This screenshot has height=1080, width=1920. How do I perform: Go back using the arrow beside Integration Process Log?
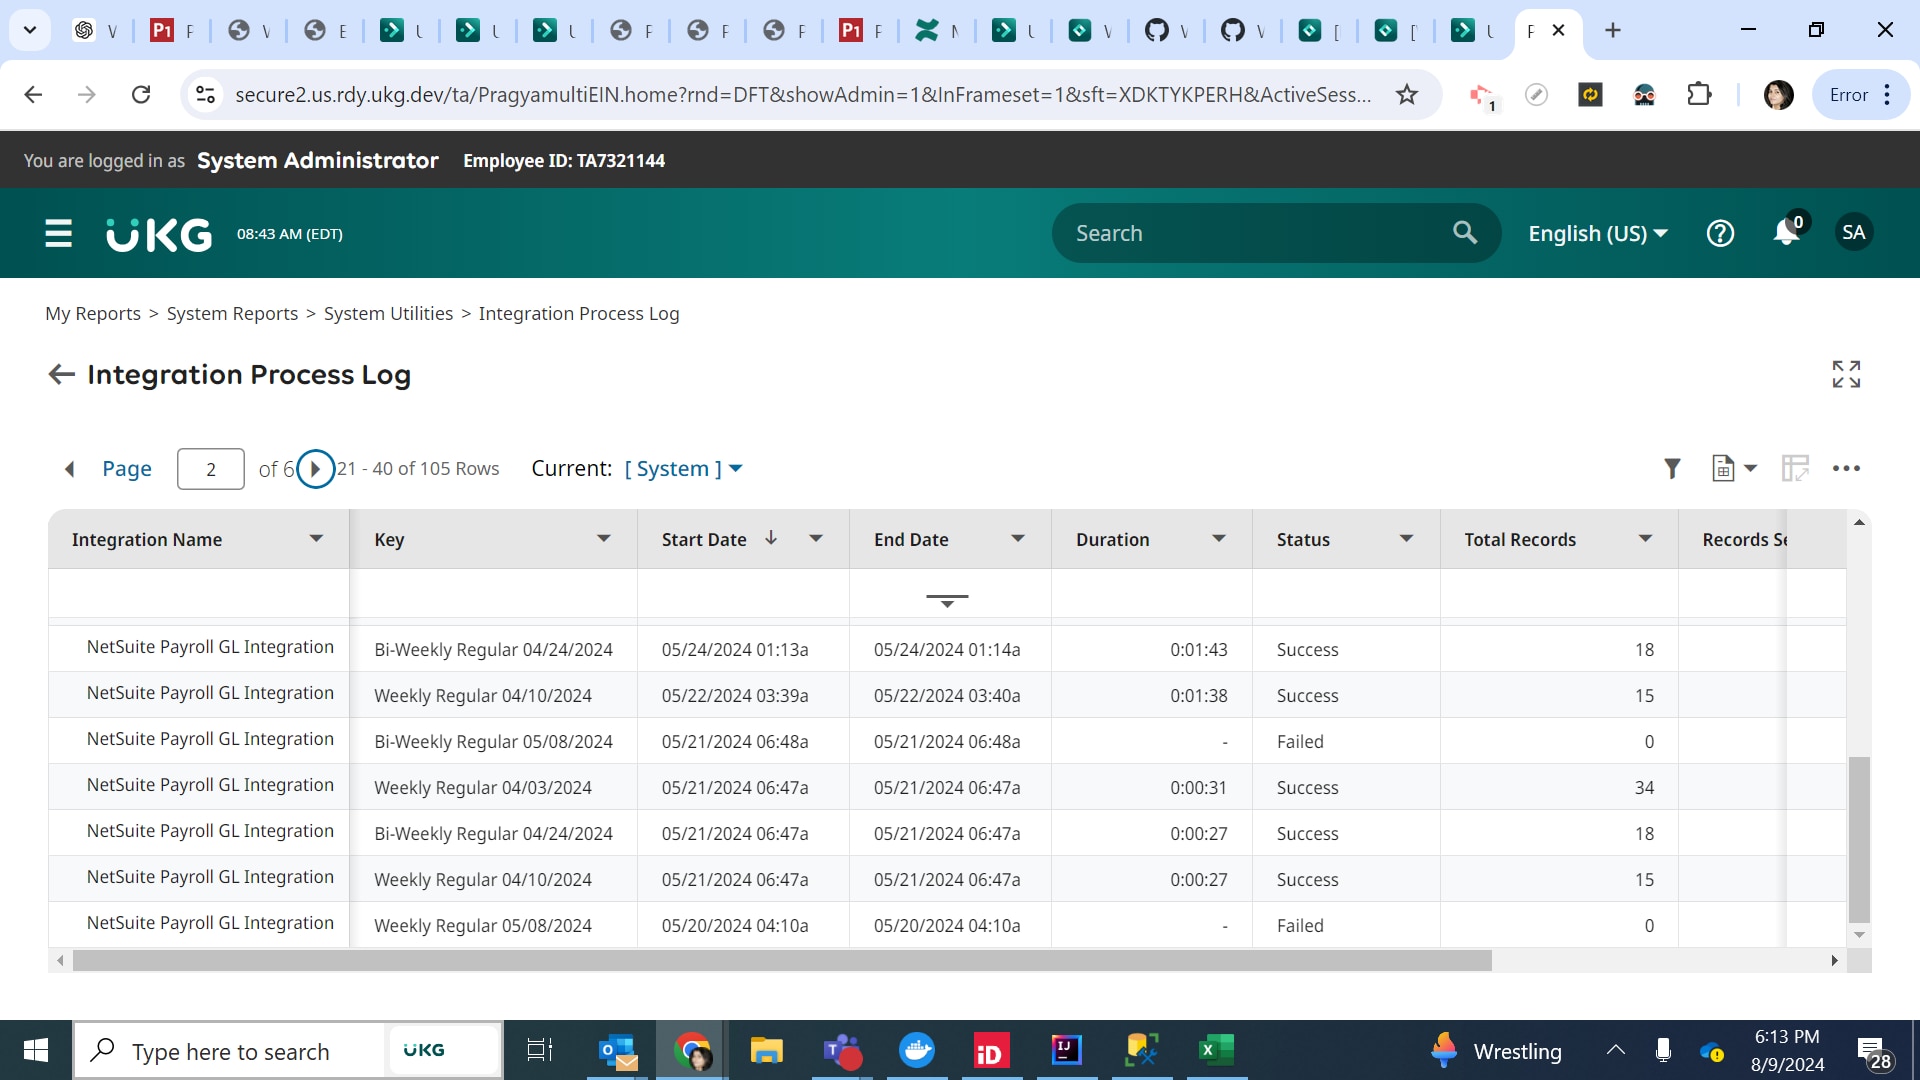coord(62,374)
